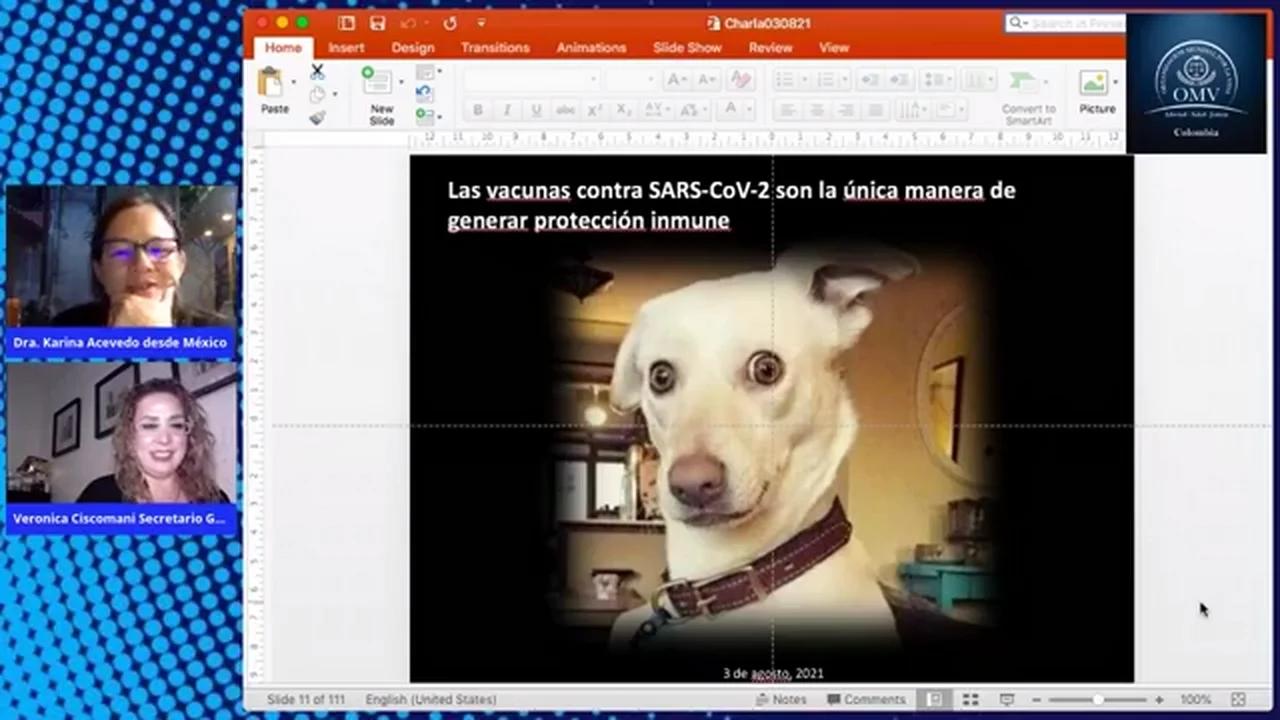Toggle Superscript formatting

tap(594, 110)
